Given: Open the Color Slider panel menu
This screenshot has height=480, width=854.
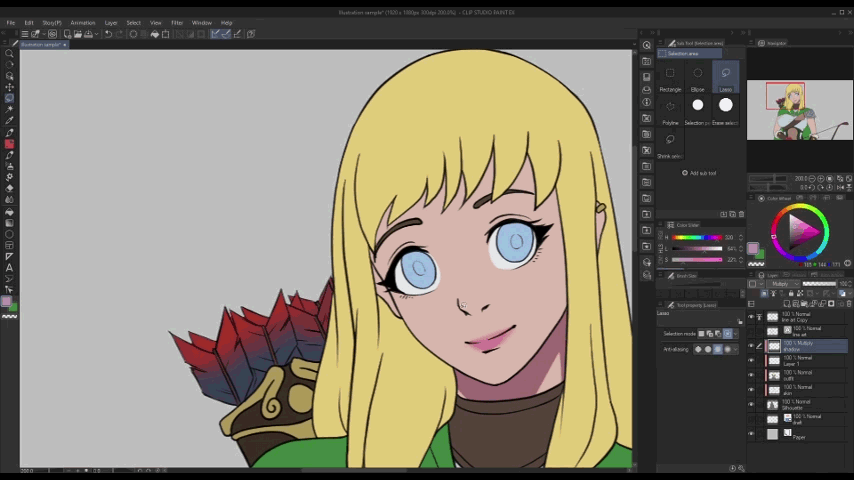Looking at the screenshot, I should point(660,224).
